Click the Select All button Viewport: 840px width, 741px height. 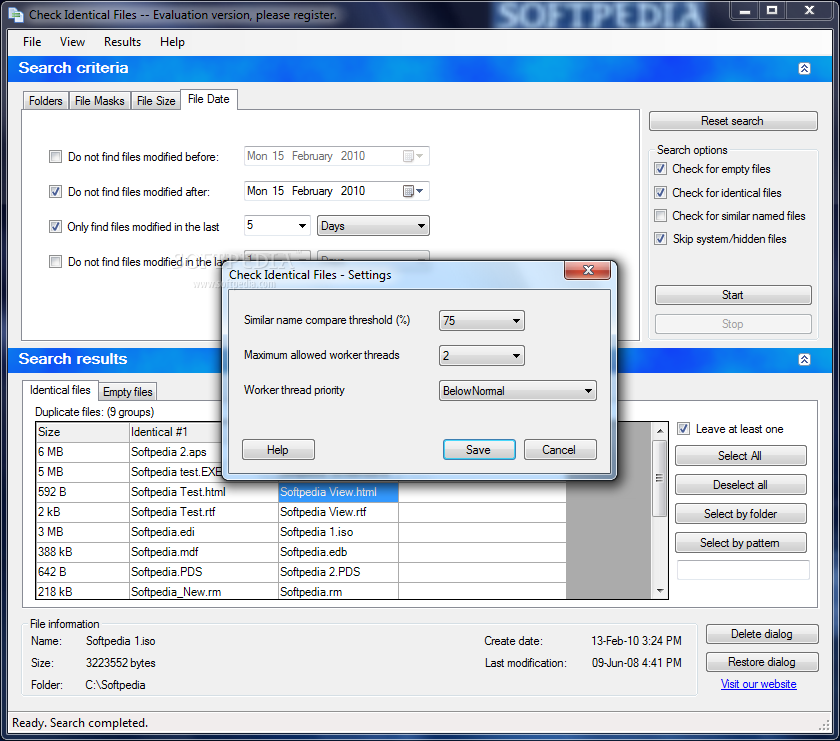(740, 455)
